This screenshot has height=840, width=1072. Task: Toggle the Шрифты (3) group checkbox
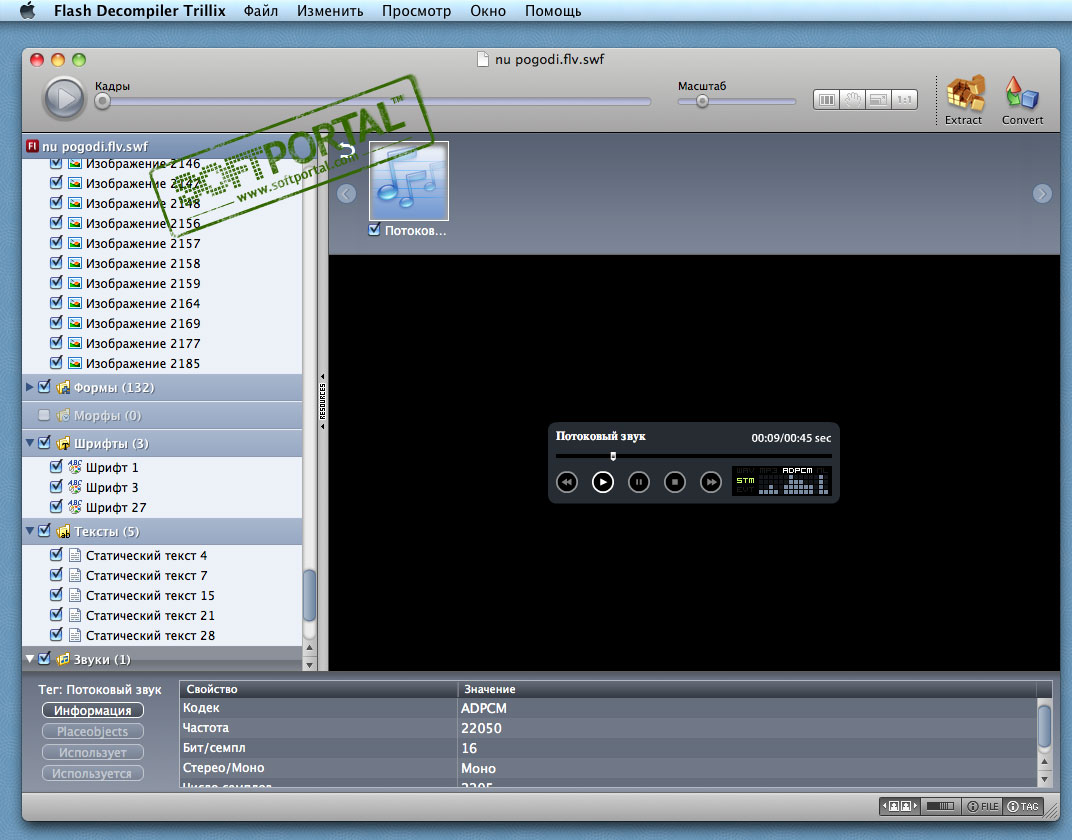pyautogui.click(x=44, y=443)
